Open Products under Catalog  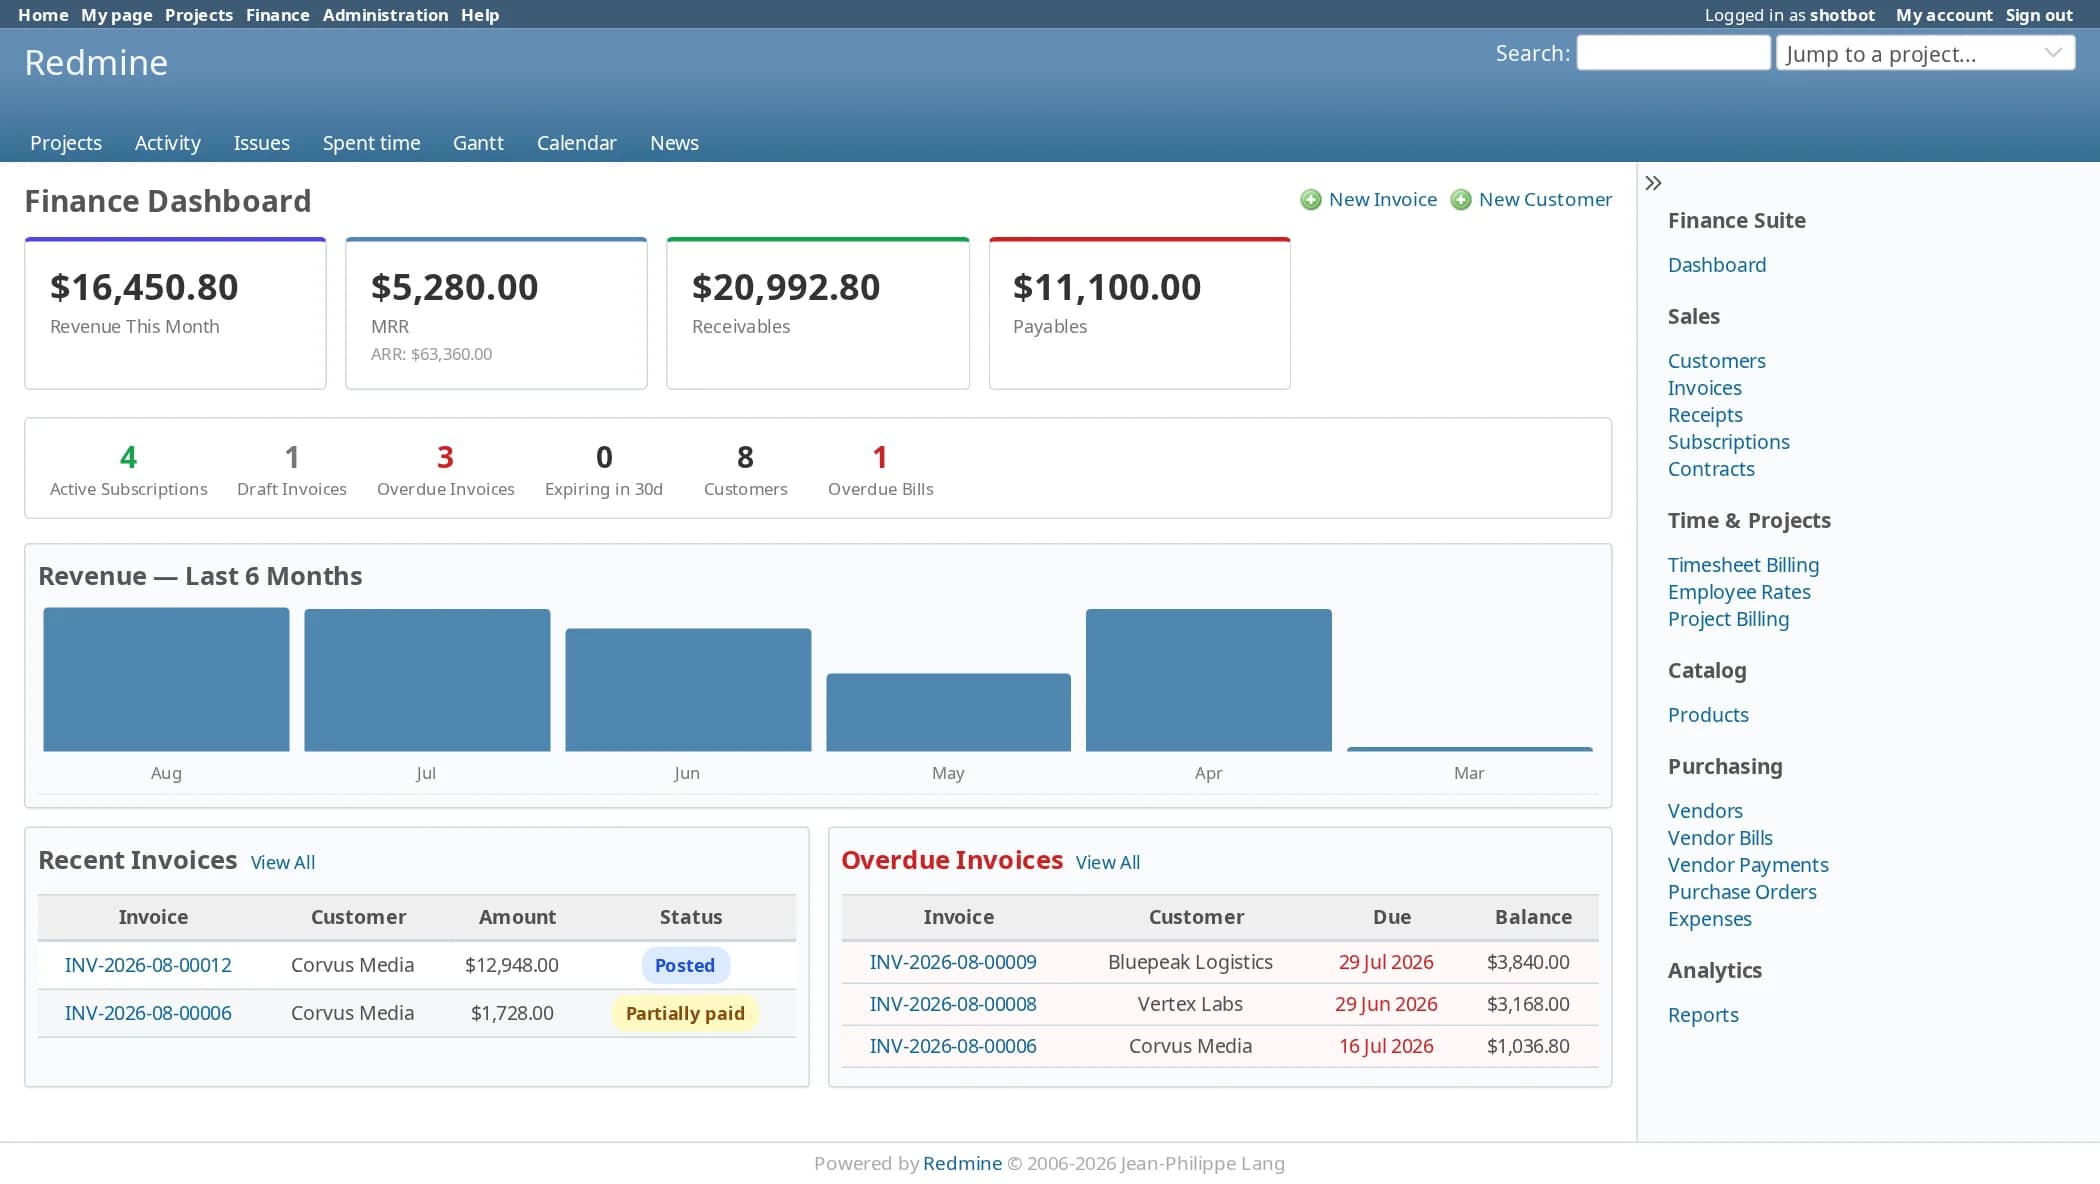1708,715
